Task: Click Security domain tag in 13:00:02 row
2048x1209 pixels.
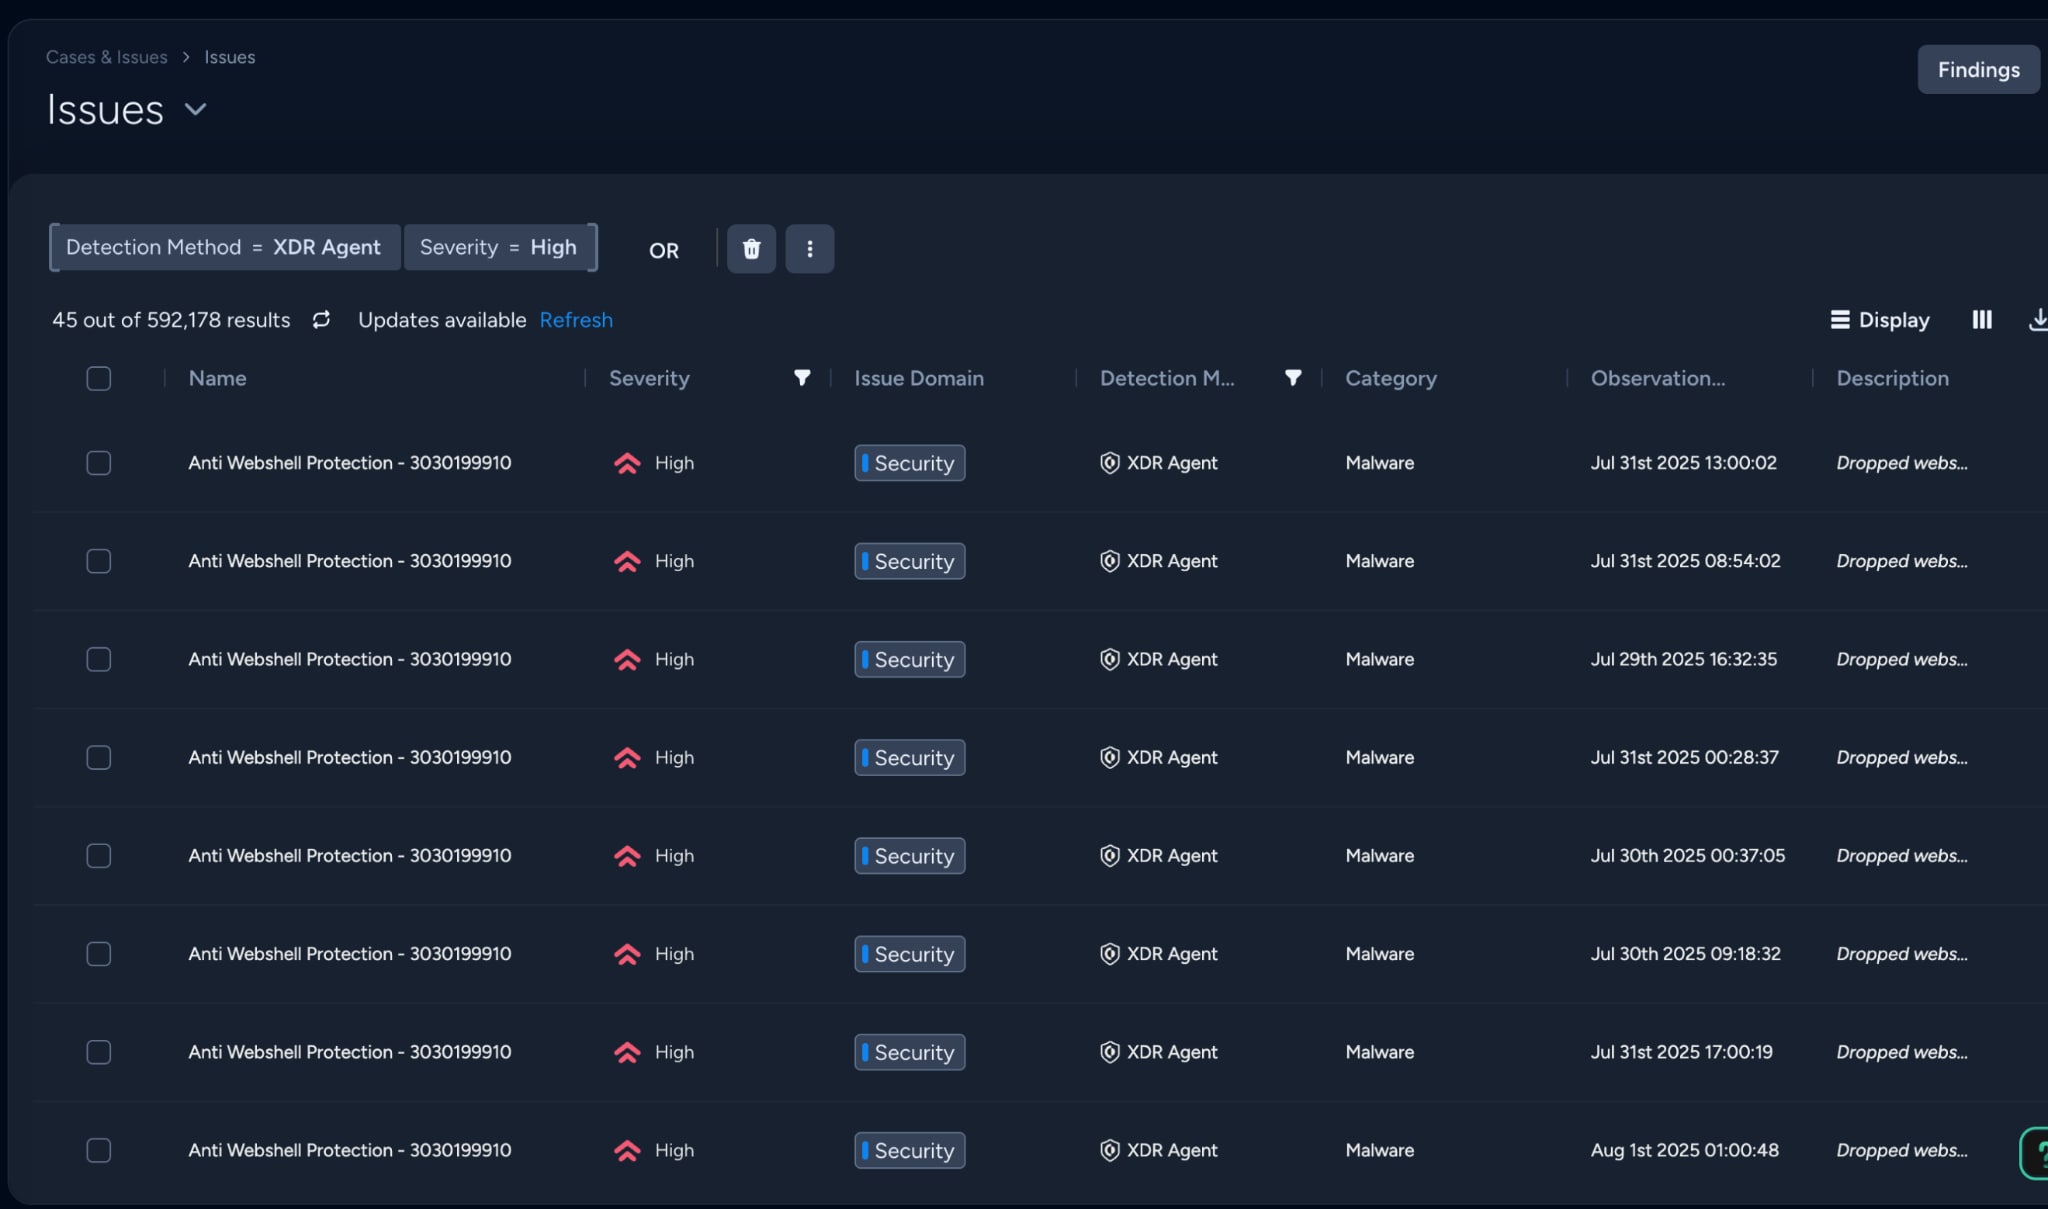Action: pyautogui.click(x=909, y=463)
